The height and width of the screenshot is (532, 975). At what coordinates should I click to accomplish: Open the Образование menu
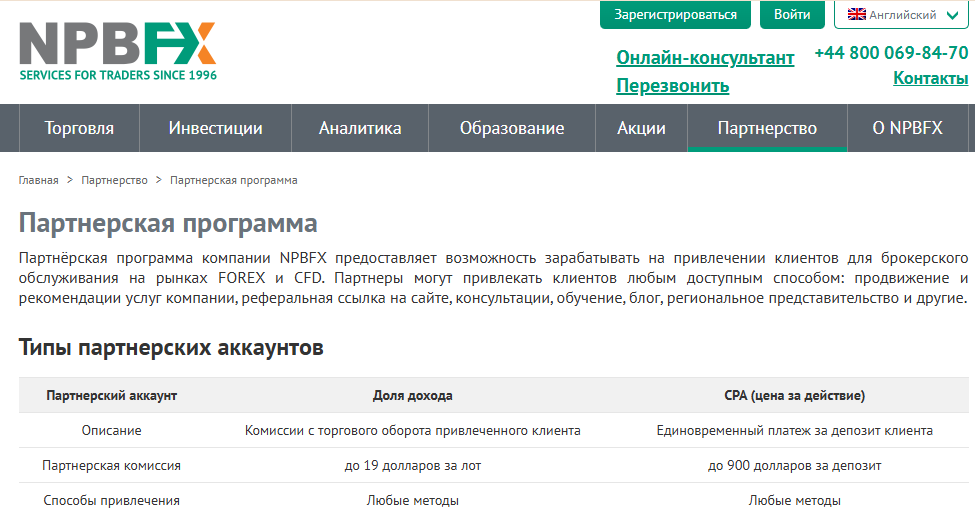512,128
